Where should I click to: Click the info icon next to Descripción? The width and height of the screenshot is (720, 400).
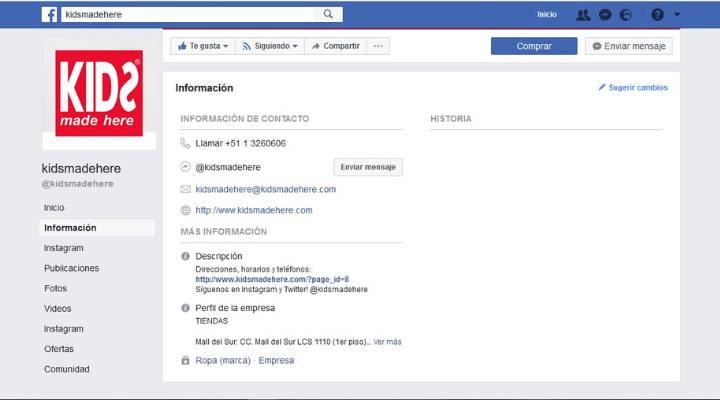click(x=185, y=256)
